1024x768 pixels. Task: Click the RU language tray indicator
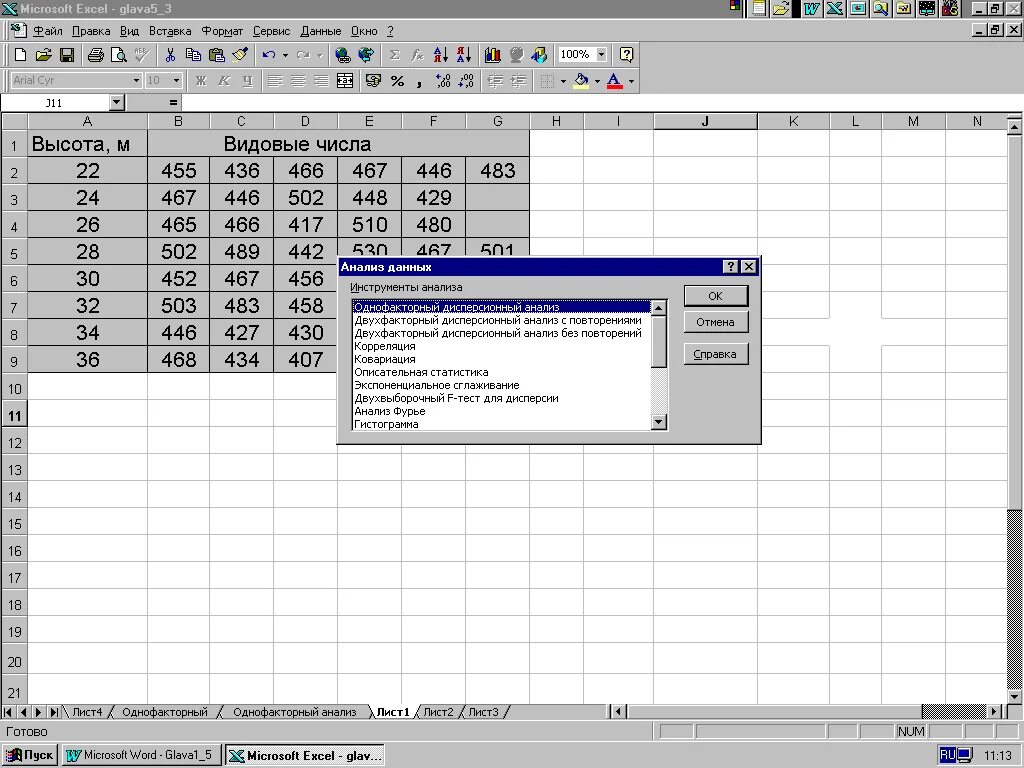pyautogui.click(x=948, y=755)
